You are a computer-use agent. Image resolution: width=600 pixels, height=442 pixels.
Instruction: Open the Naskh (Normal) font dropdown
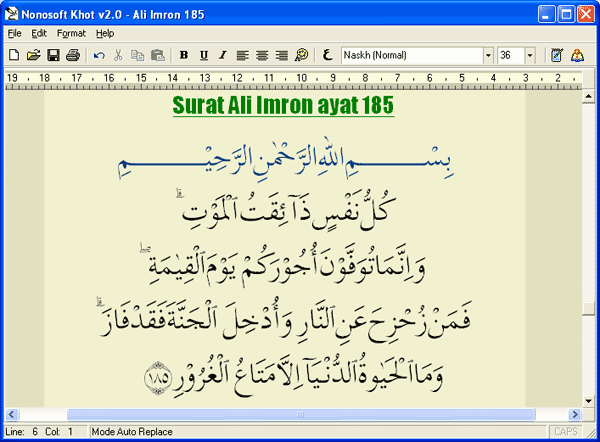click(488, 55)
